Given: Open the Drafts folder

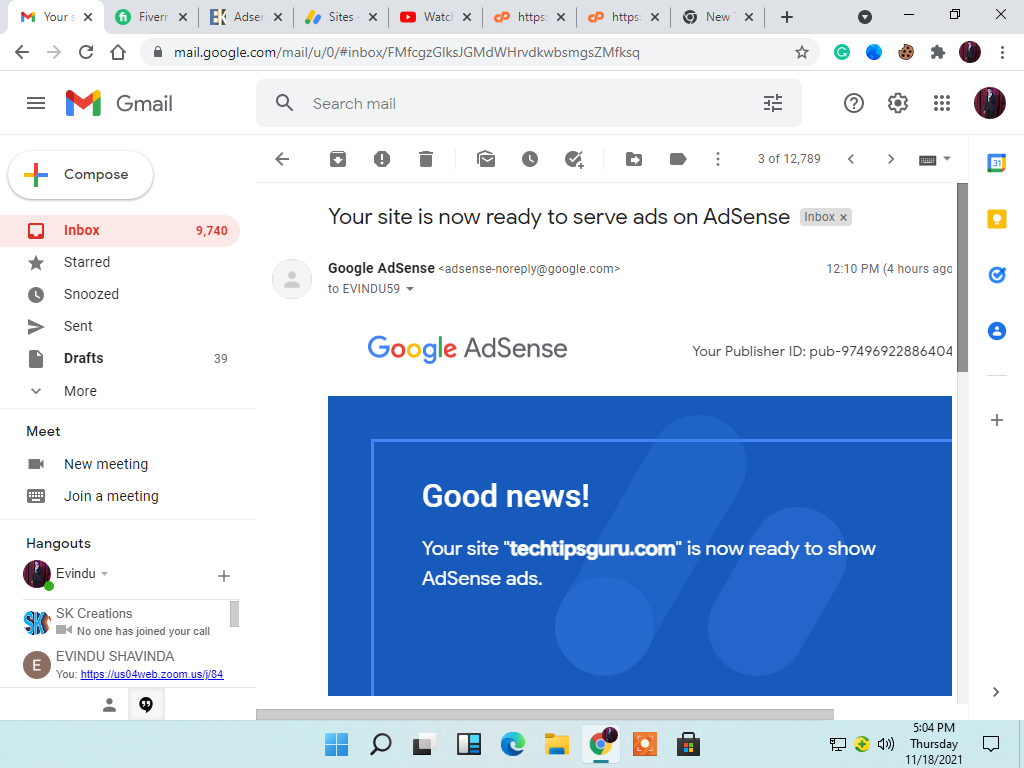Looking at the screenshot, I should point(120,359).
